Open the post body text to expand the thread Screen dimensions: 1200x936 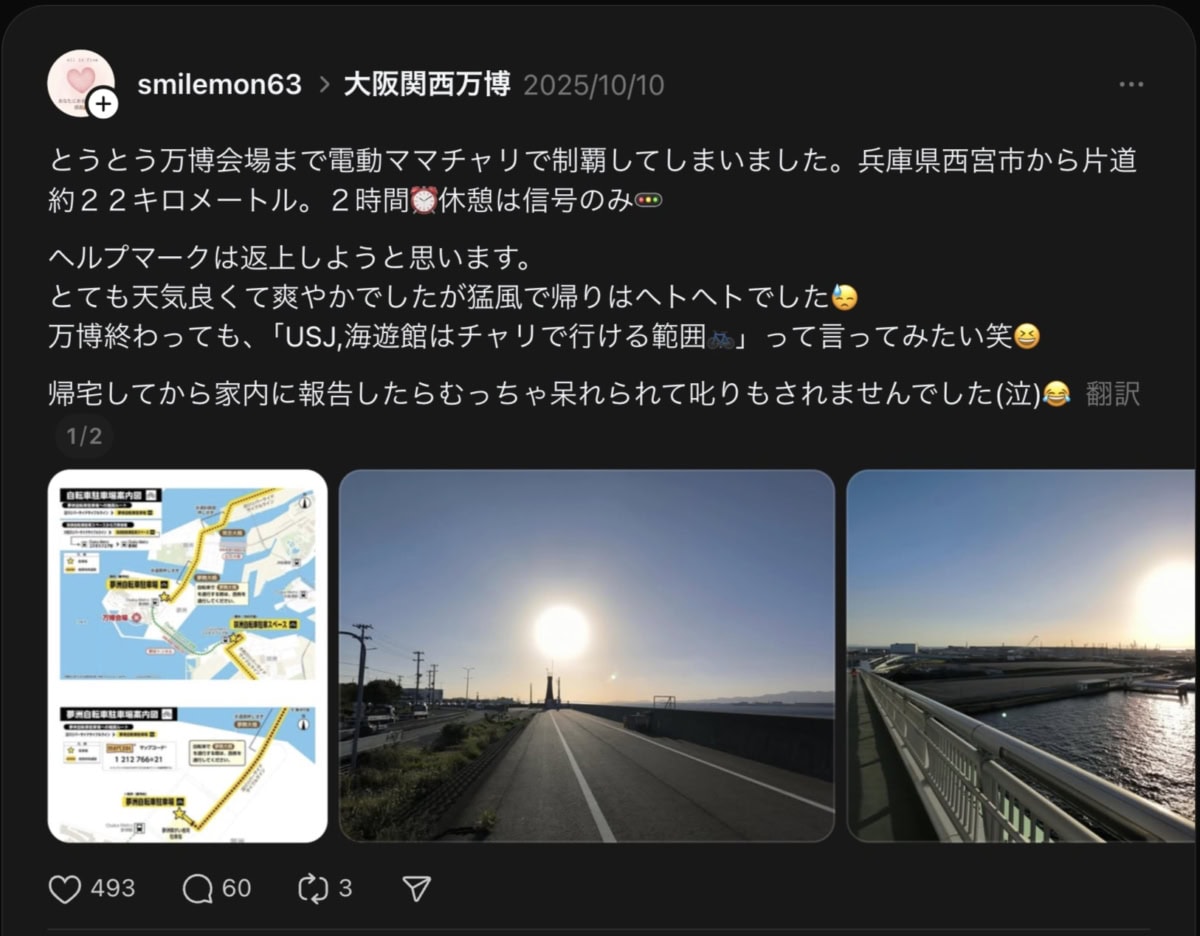point(596,277)
